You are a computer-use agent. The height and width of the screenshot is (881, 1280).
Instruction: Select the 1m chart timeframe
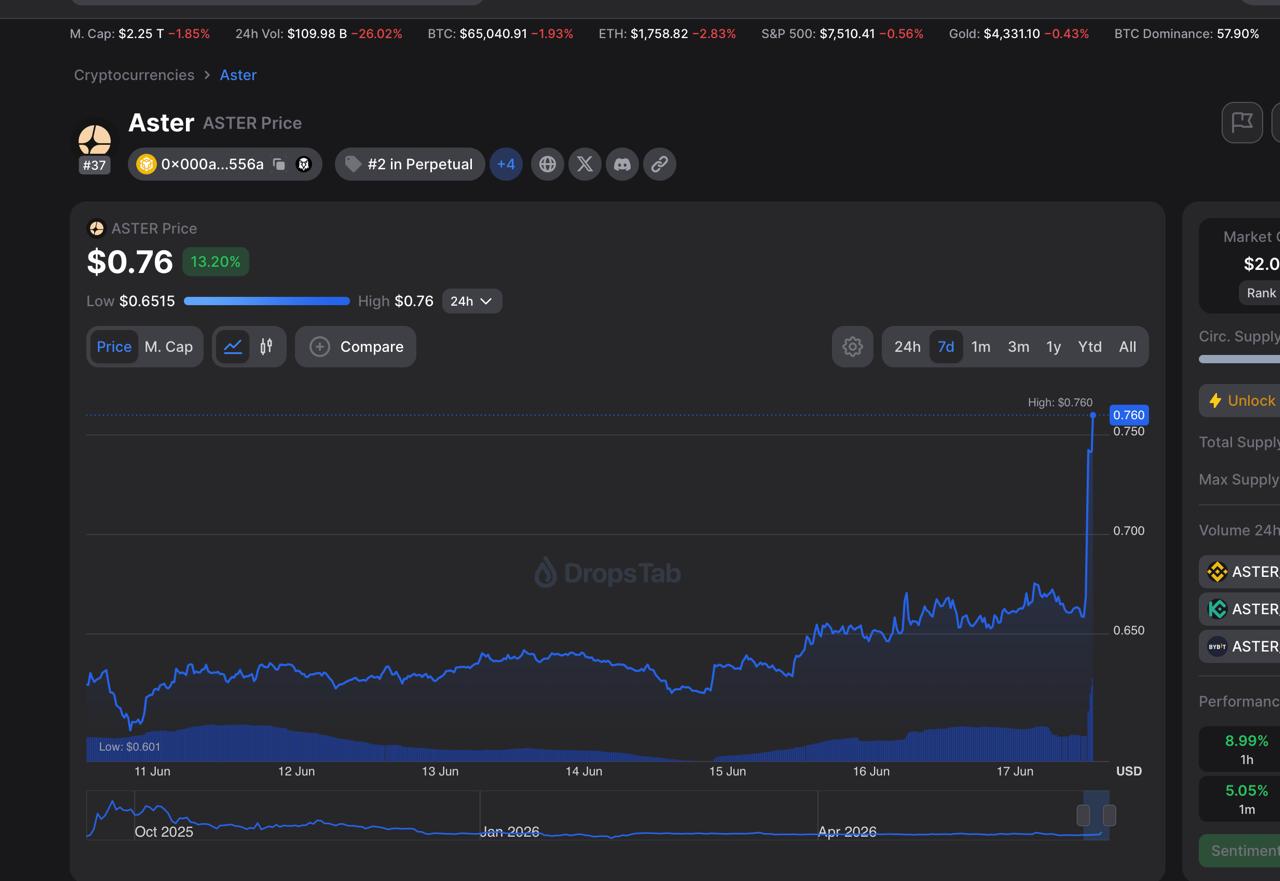pos(981,347)
